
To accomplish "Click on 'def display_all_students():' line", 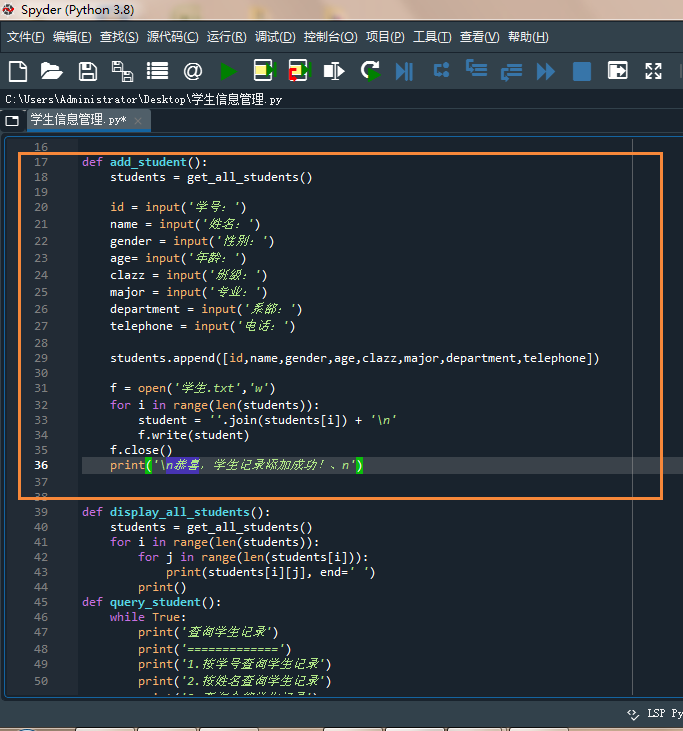I will pos(176,512).
